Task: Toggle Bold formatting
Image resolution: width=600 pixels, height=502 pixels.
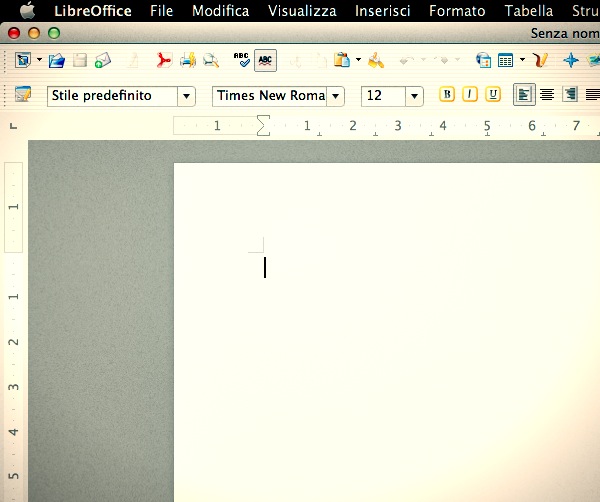Action: click(447, 94)
